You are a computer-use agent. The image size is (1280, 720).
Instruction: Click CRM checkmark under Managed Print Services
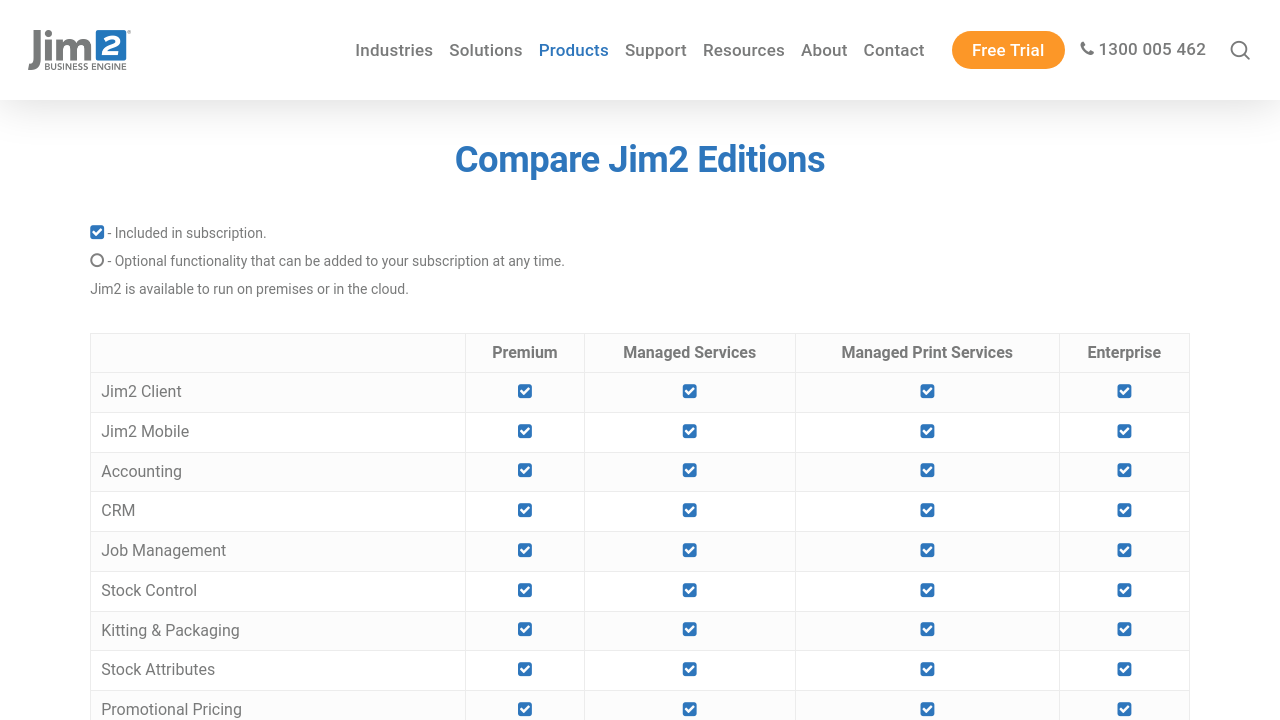pos(927,510)
